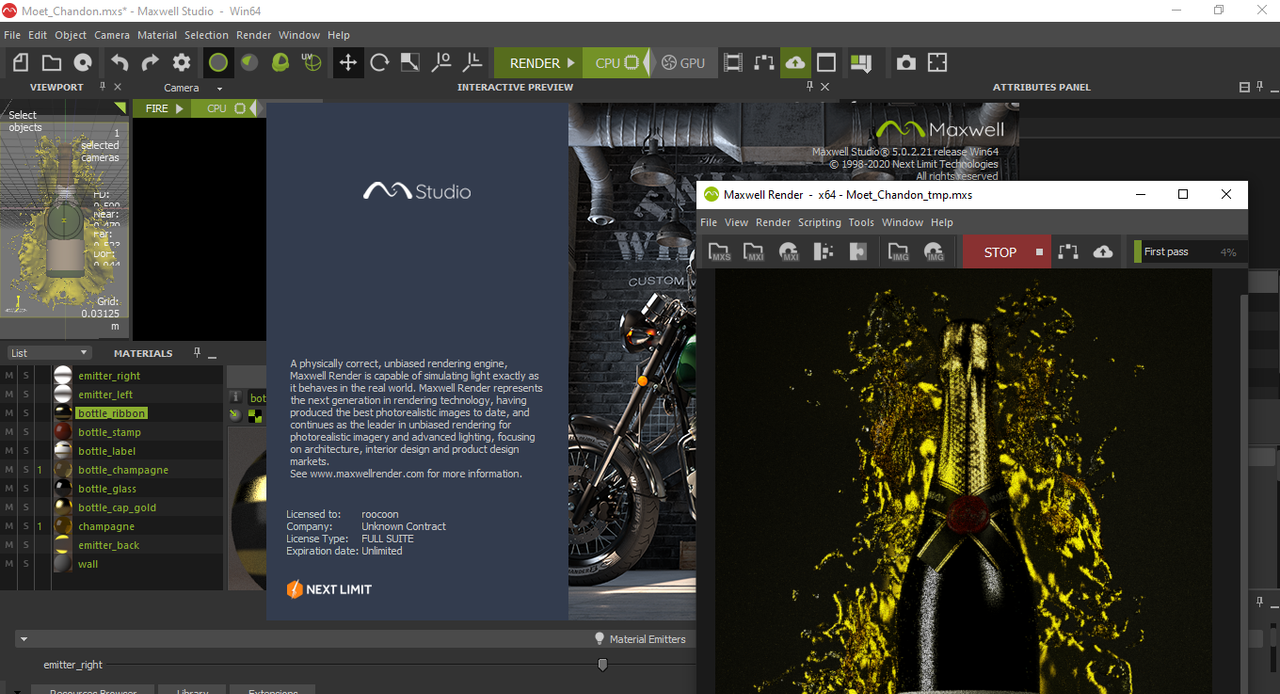This screenshot has height=694, width=1280.
Task: Click the Redo arrow in Studio toolbar
Action: (x=150, y=63)
